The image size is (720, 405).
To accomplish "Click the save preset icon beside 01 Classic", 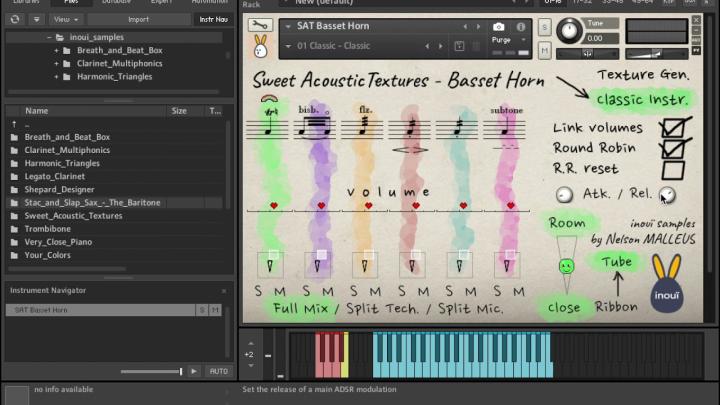I will point(459,46).
